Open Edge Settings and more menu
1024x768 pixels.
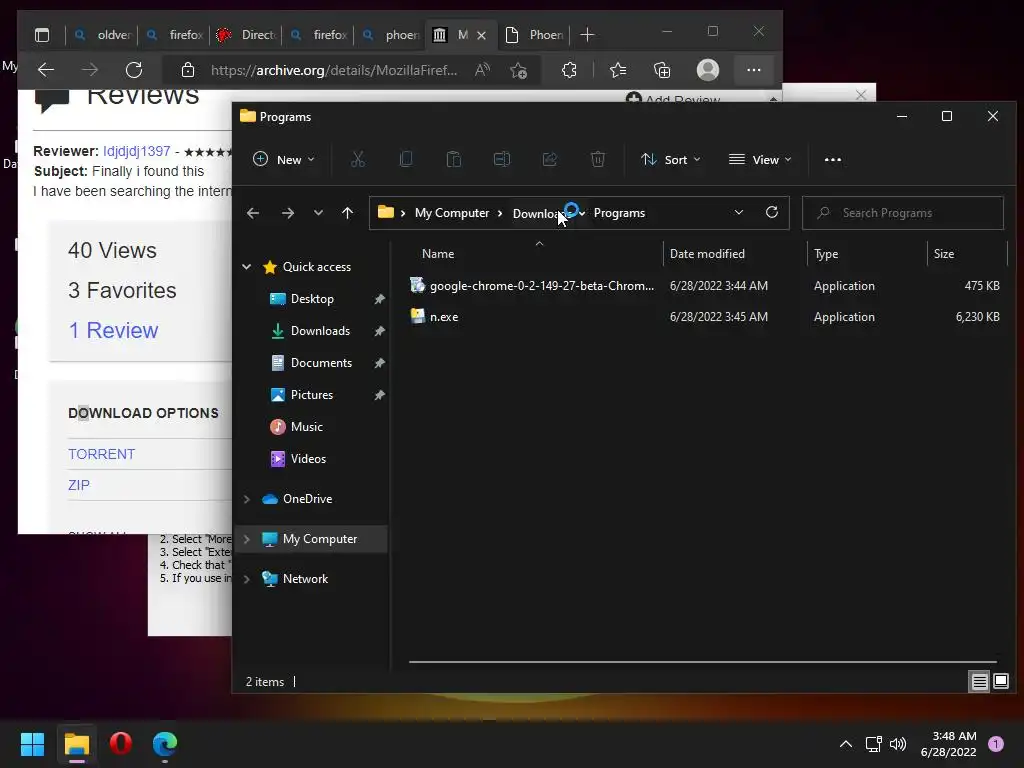pyautogui.click(x=754, y=70)
